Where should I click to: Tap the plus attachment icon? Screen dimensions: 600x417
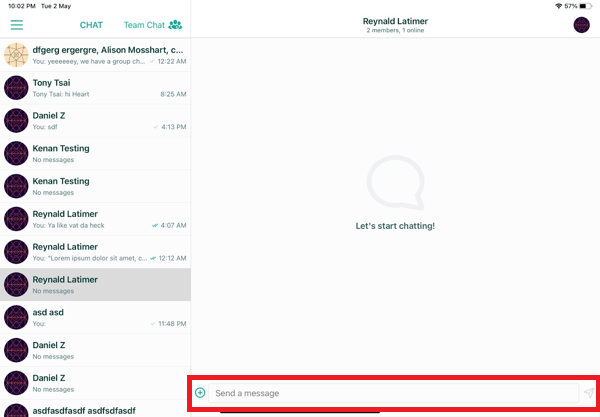[x=200, y=393]
